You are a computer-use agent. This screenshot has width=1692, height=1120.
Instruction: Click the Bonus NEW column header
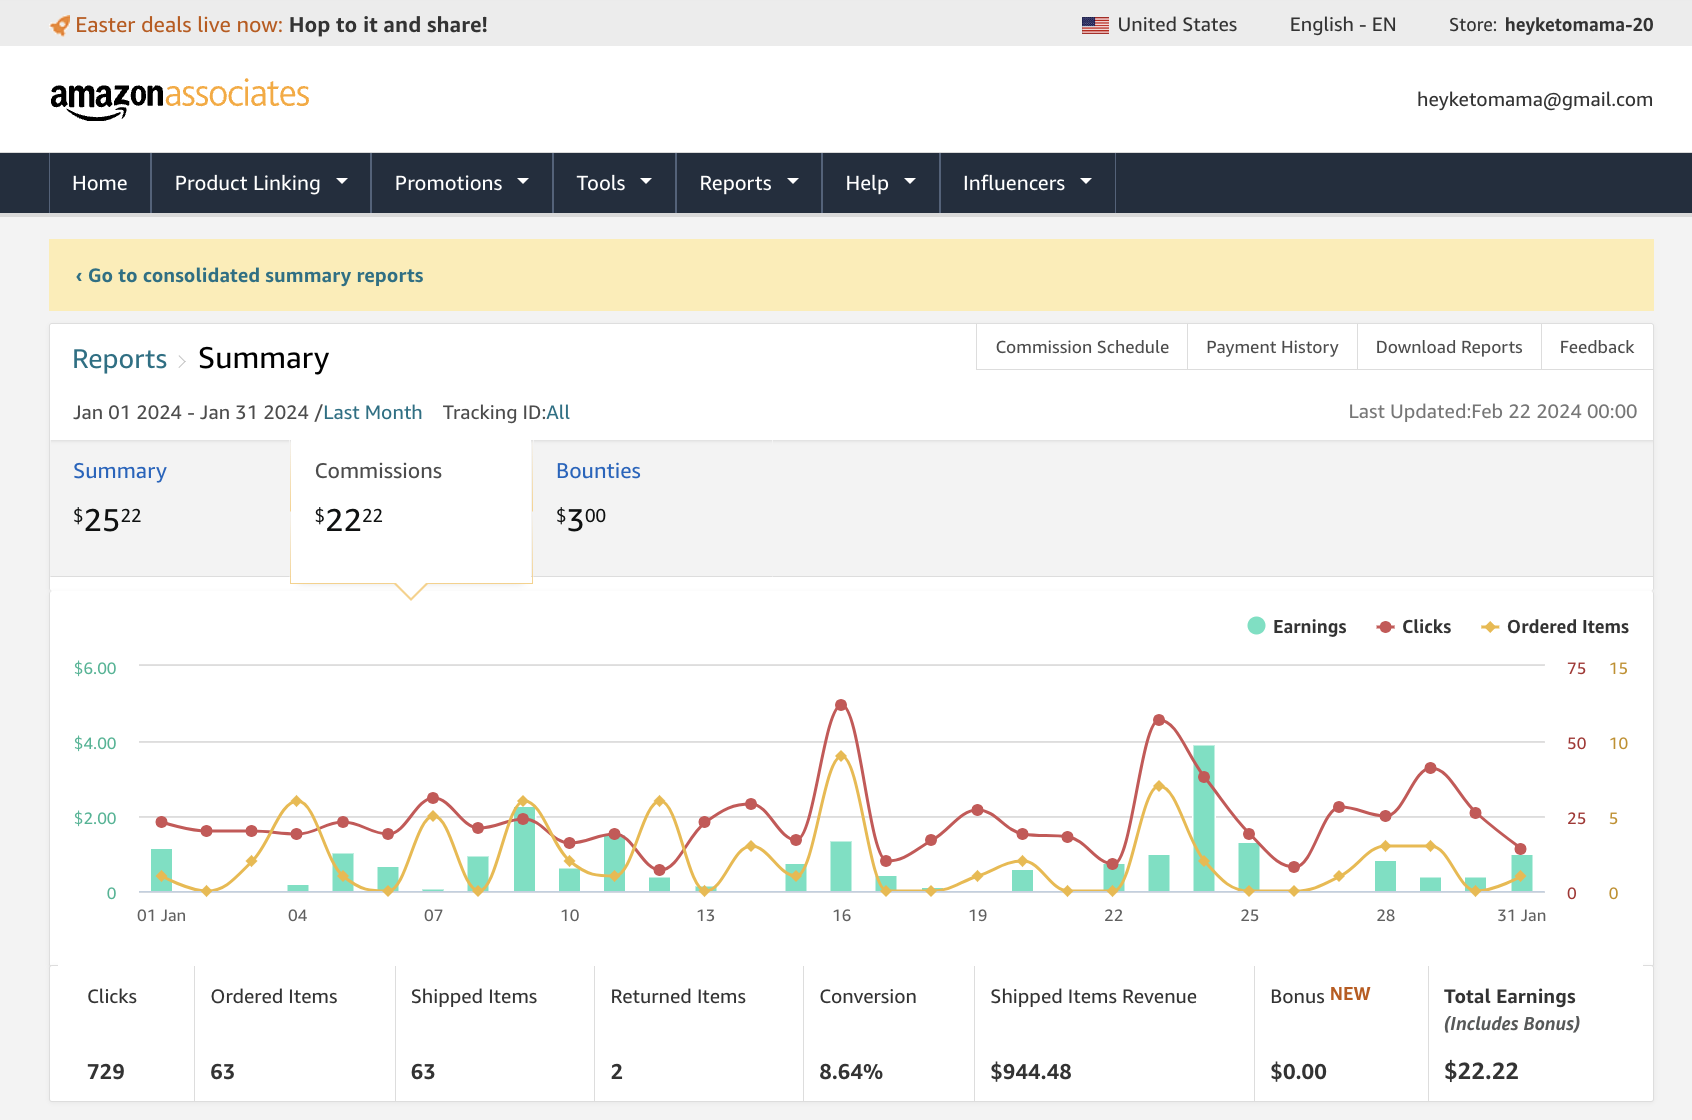[1320, 996]
